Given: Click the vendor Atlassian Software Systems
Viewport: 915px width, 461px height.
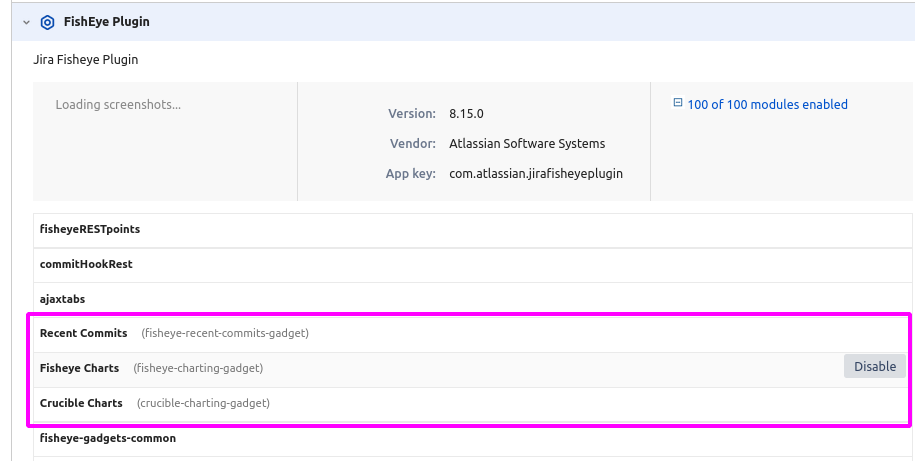Looking at the screenshot, I should point(527,144).
